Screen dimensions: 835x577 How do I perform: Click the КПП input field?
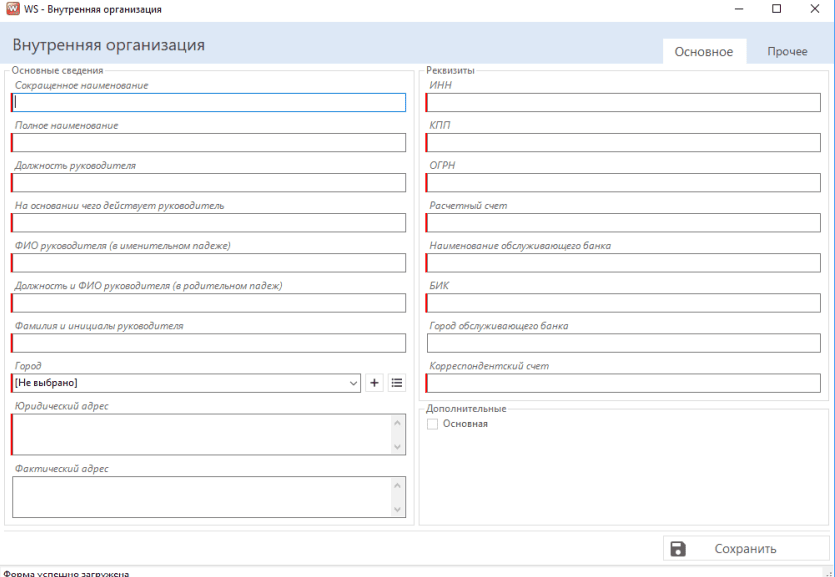coord(624,142)
